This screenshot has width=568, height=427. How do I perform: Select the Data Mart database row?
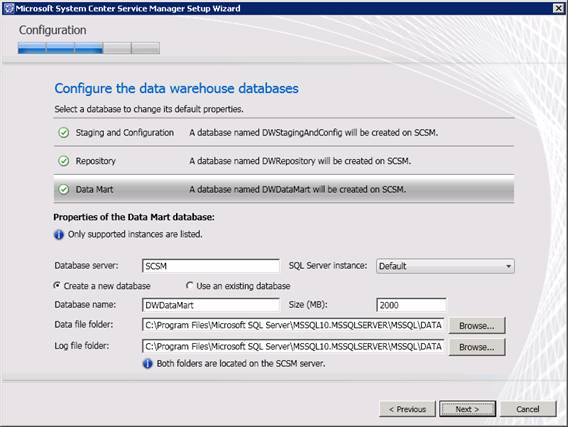point(284,189)
